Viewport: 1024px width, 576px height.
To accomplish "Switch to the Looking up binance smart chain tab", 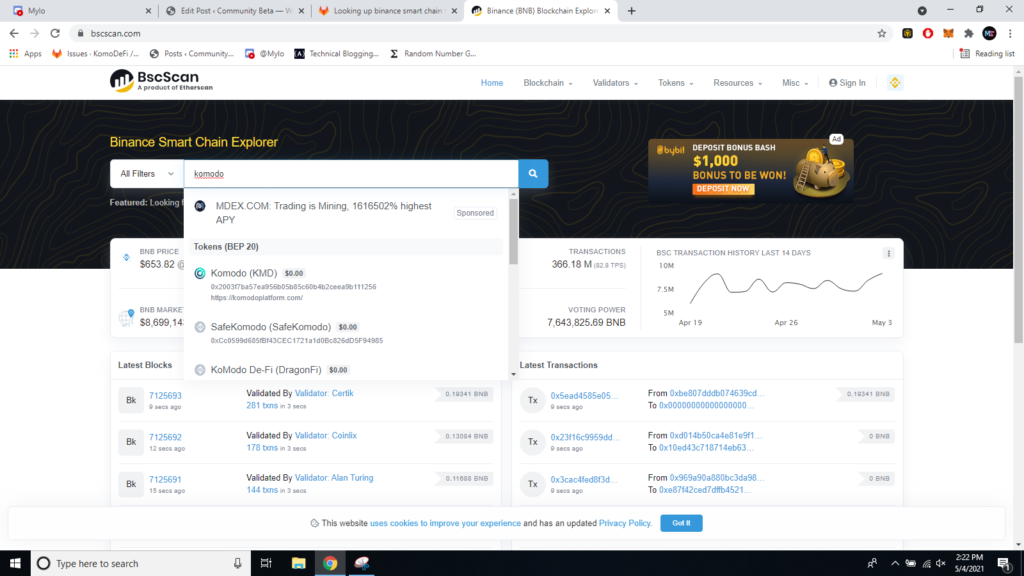I will (x=387, y=11).
